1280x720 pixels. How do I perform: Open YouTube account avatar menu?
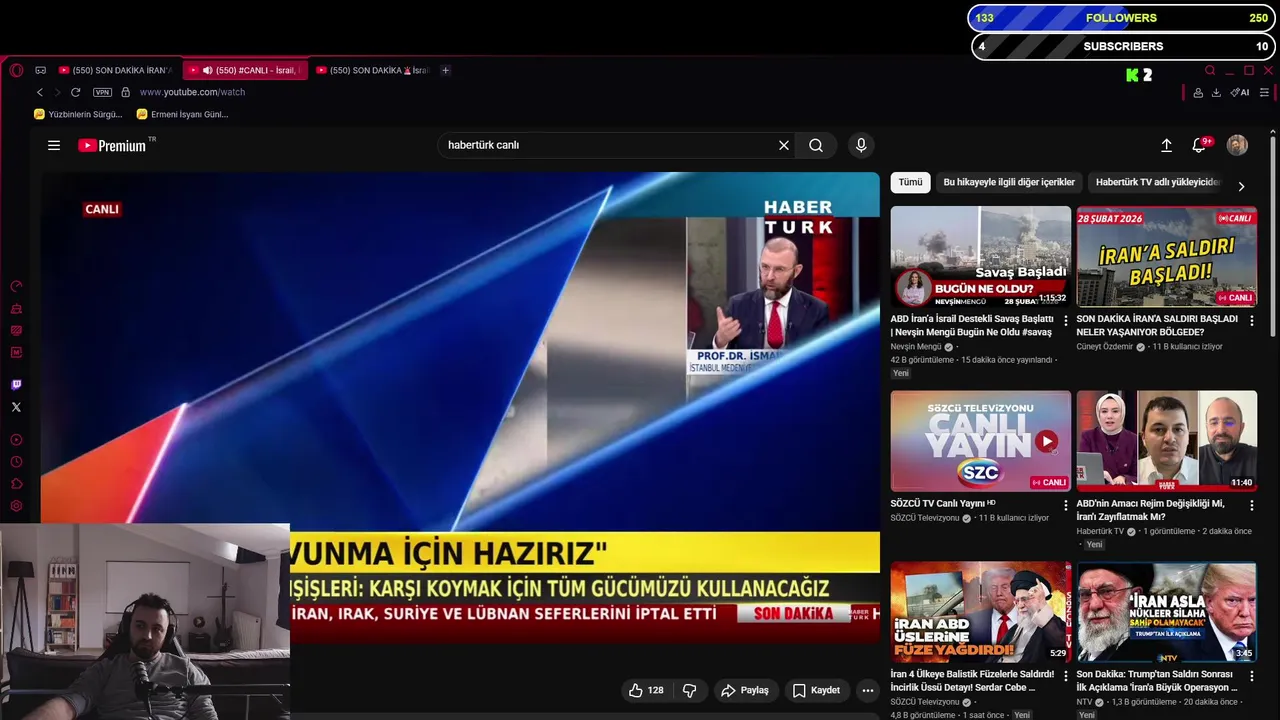click(1237, 145)
